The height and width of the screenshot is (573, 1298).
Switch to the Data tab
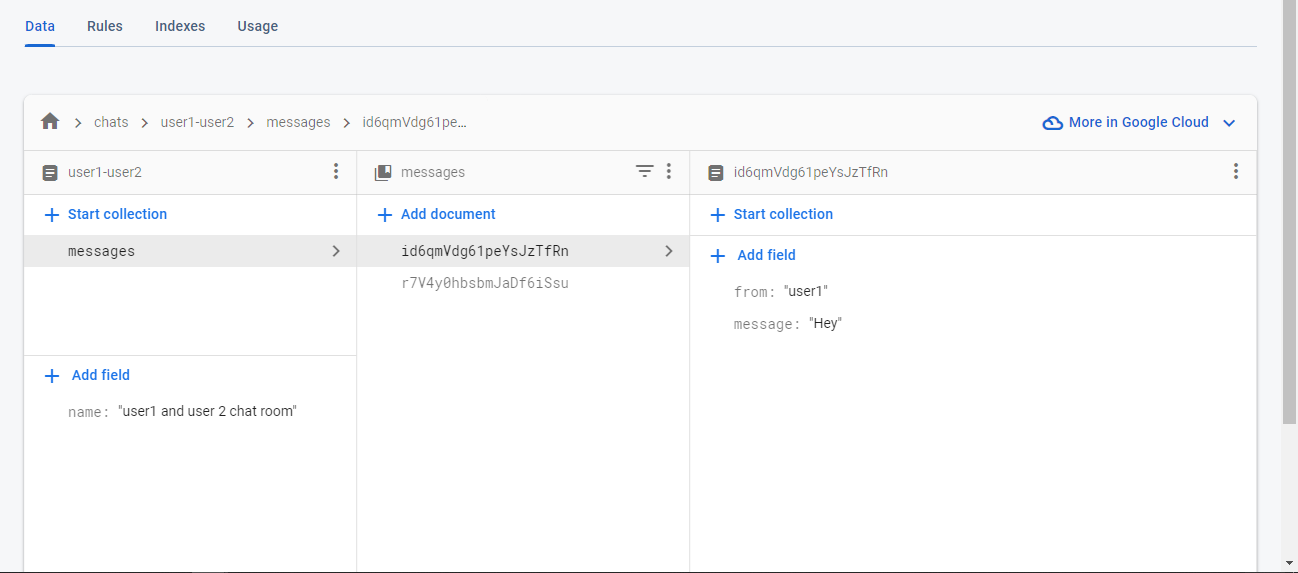coord(40,26)
